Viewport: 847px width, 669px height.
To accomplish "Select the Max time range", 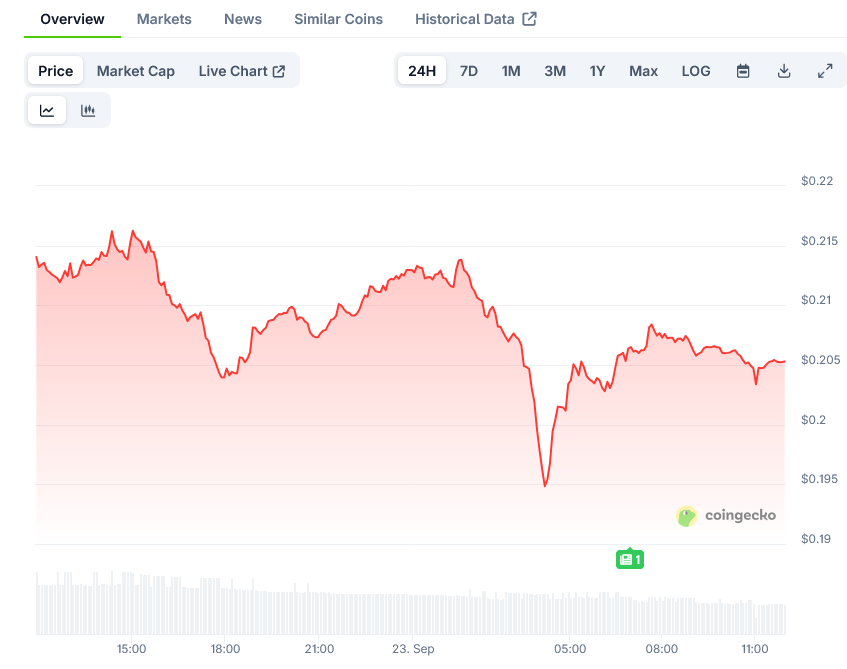I will tap(643, 71).
